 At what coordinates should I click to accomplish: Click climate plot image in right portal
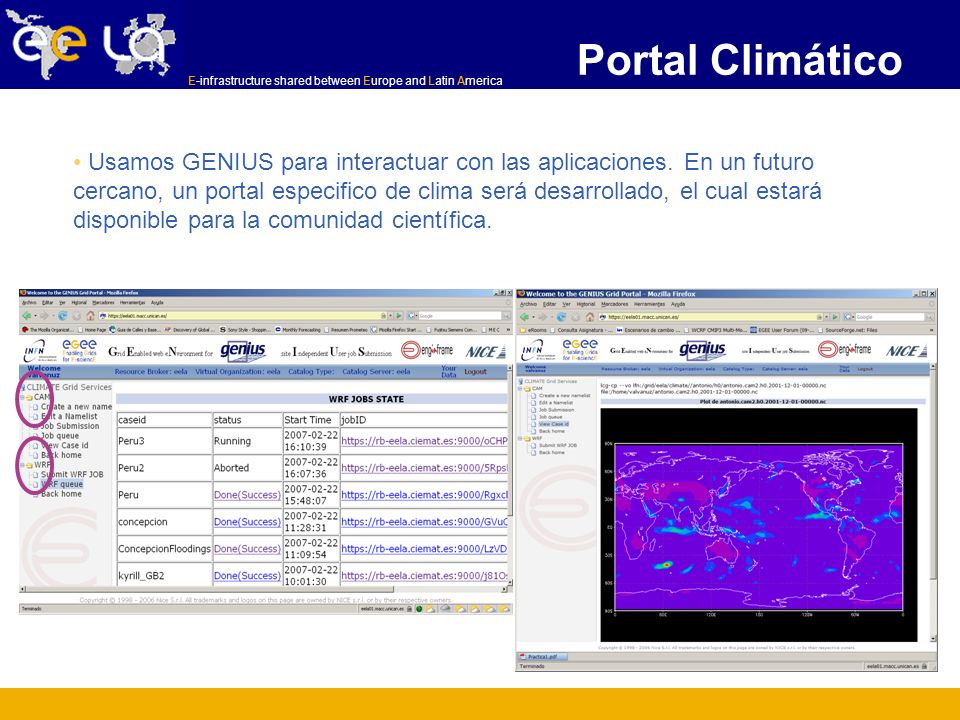[759, 525]
